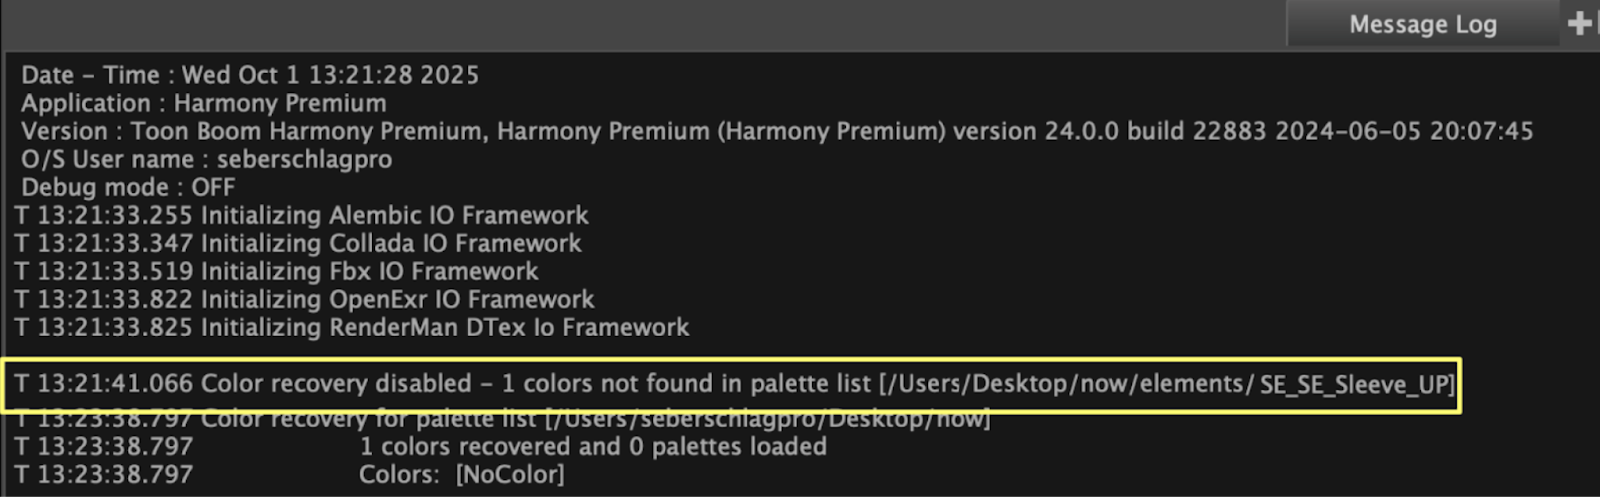Click the plus icon beside Message Log

[1579, 23]
